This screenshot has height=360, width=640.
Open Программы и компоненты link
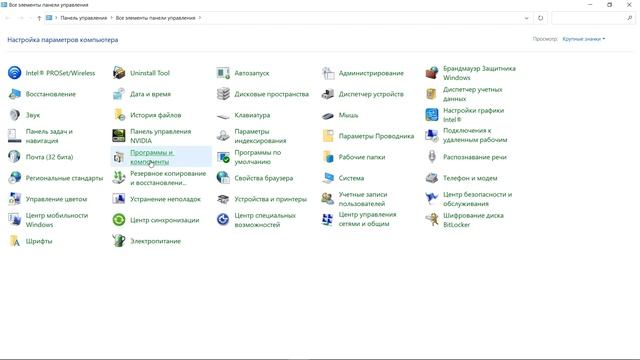tap(152, 157)
